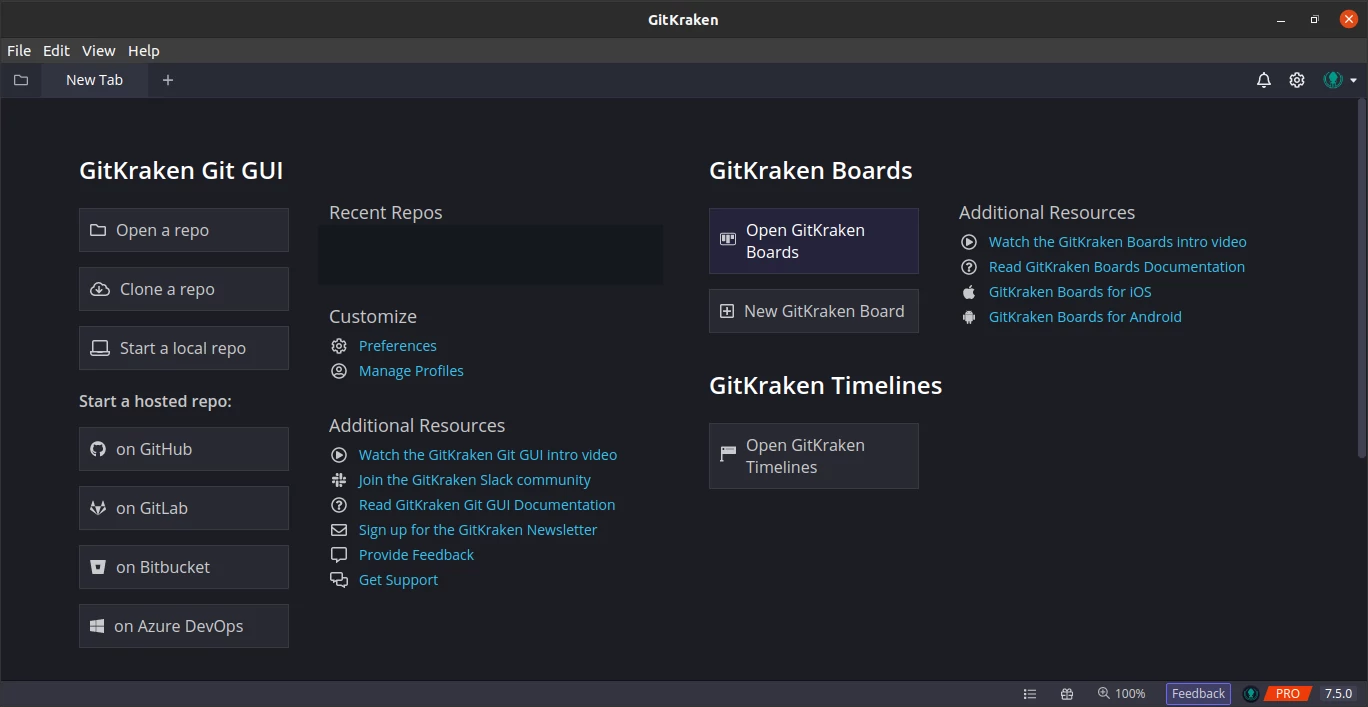Open the repository folder icon in tab bar
1368x707 pixels.
point(21,80)
